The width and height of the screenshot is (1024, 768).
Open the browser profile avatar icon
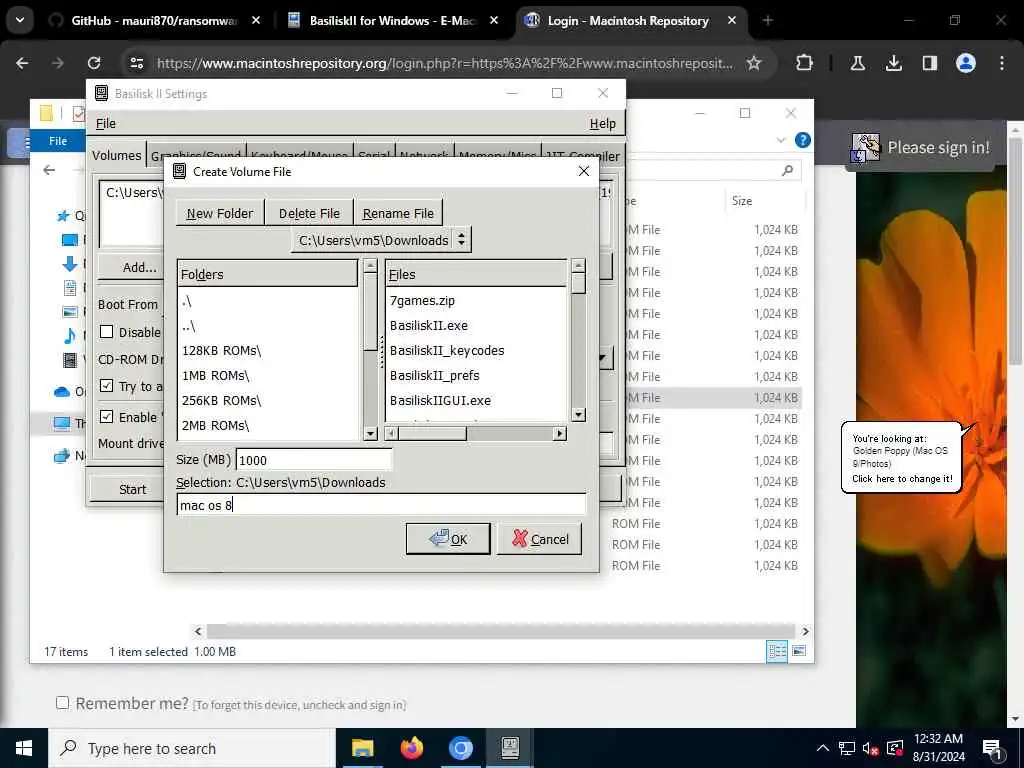pyautogui.click(x=965, y=63)
